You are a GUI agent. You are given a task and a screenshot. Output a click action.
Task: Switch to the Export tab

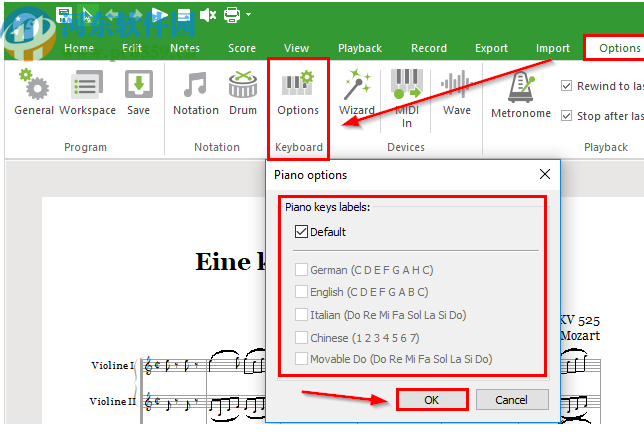[491, 48]
